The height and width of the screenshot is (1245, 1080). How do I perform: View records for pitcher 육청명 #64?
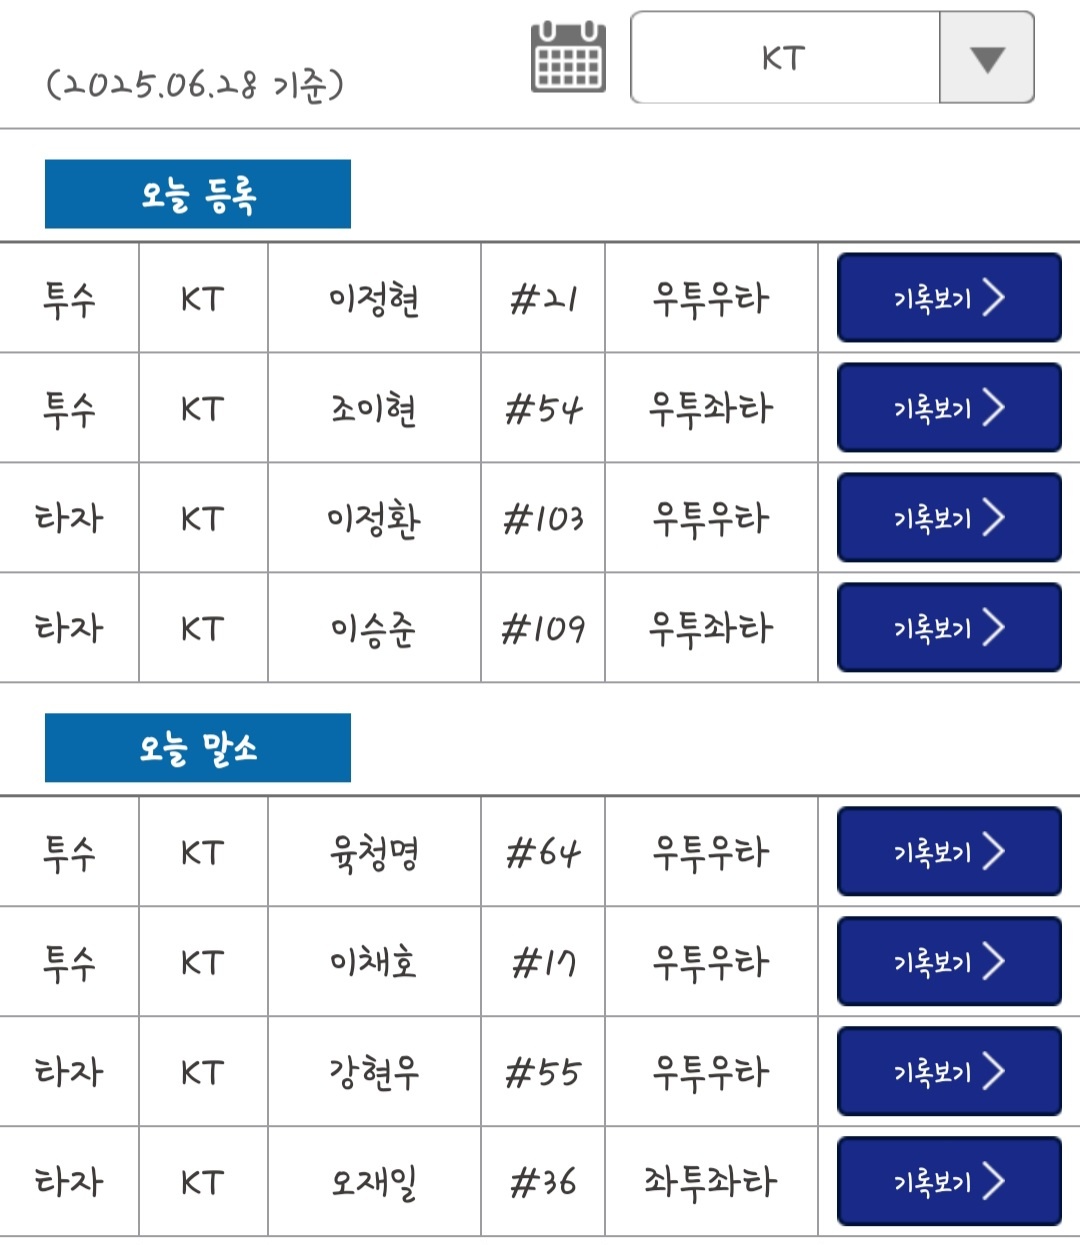(x=948, y=852)
